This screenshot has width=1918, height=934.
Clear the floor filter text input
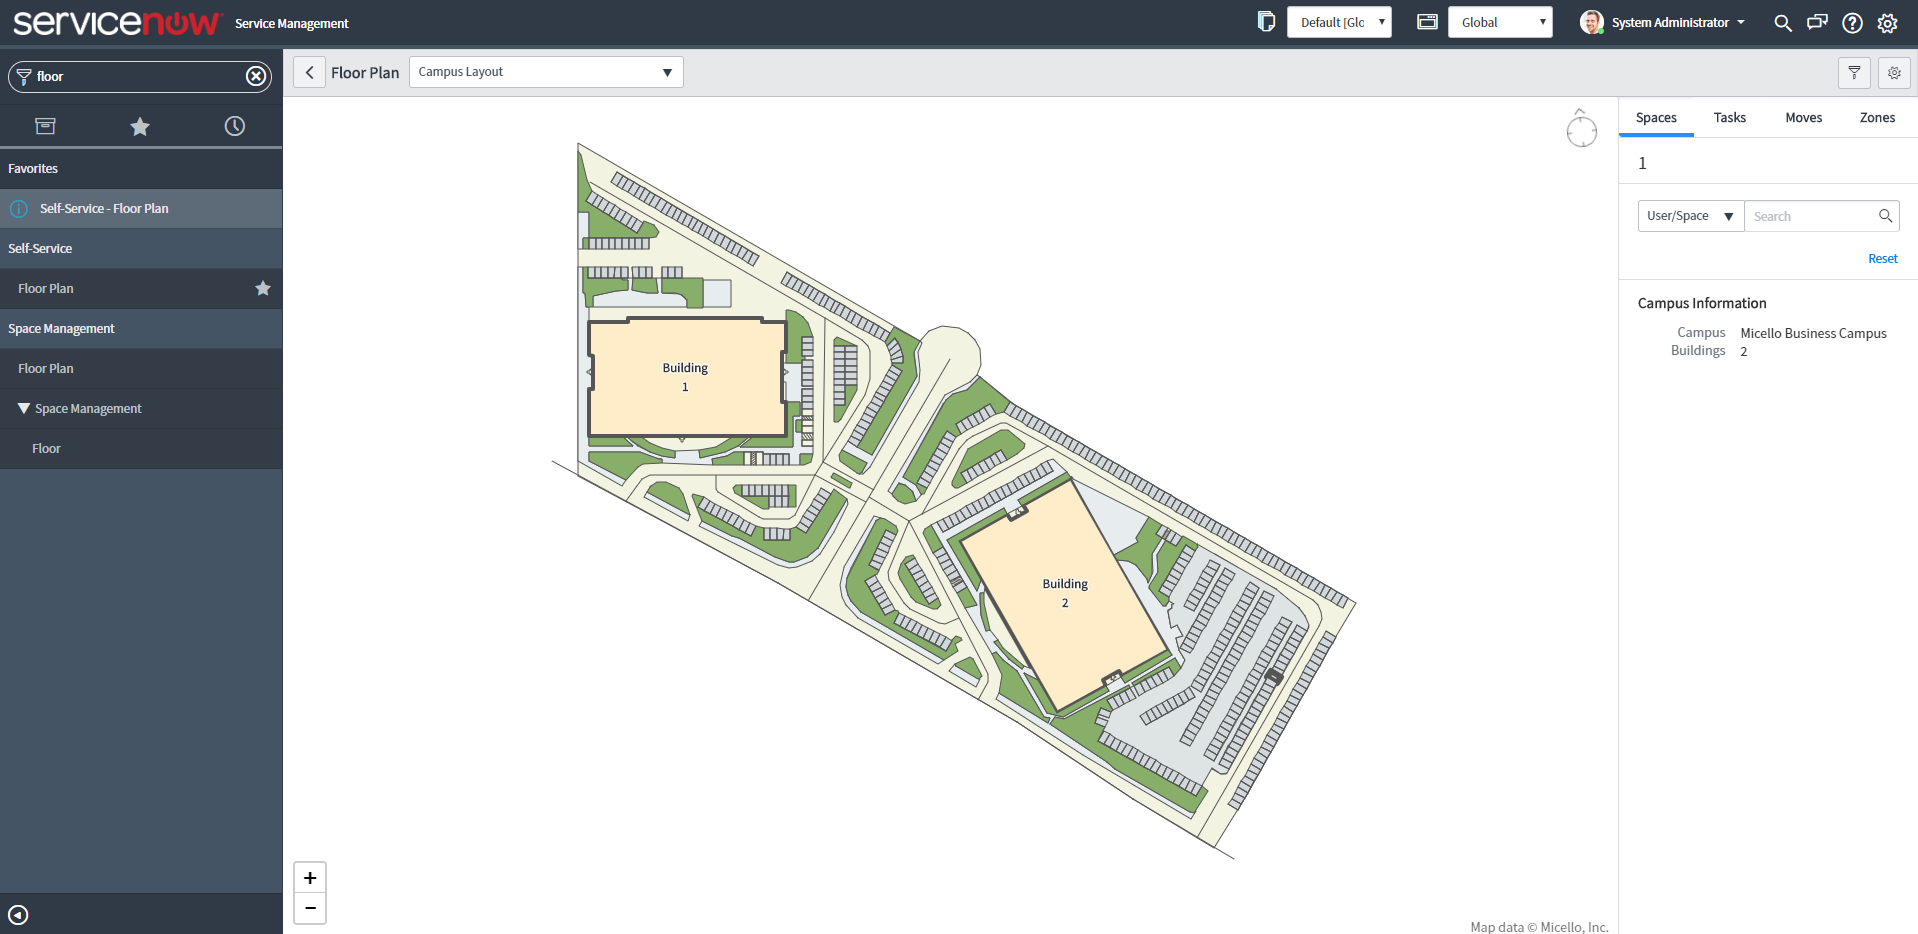tap(256, 75)
